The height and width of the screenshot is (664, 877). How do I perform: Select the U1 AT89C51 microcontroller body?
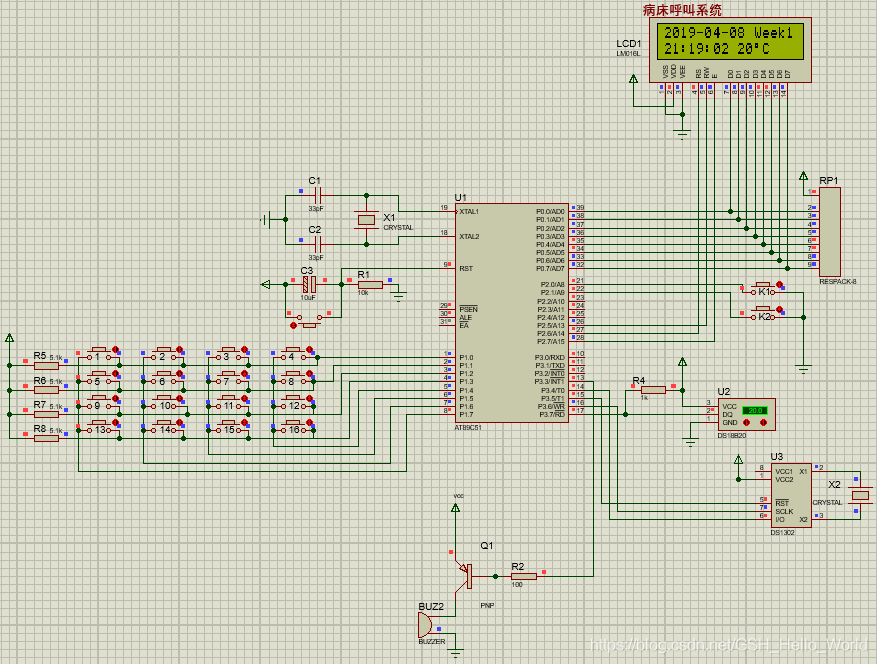[512, 313]
